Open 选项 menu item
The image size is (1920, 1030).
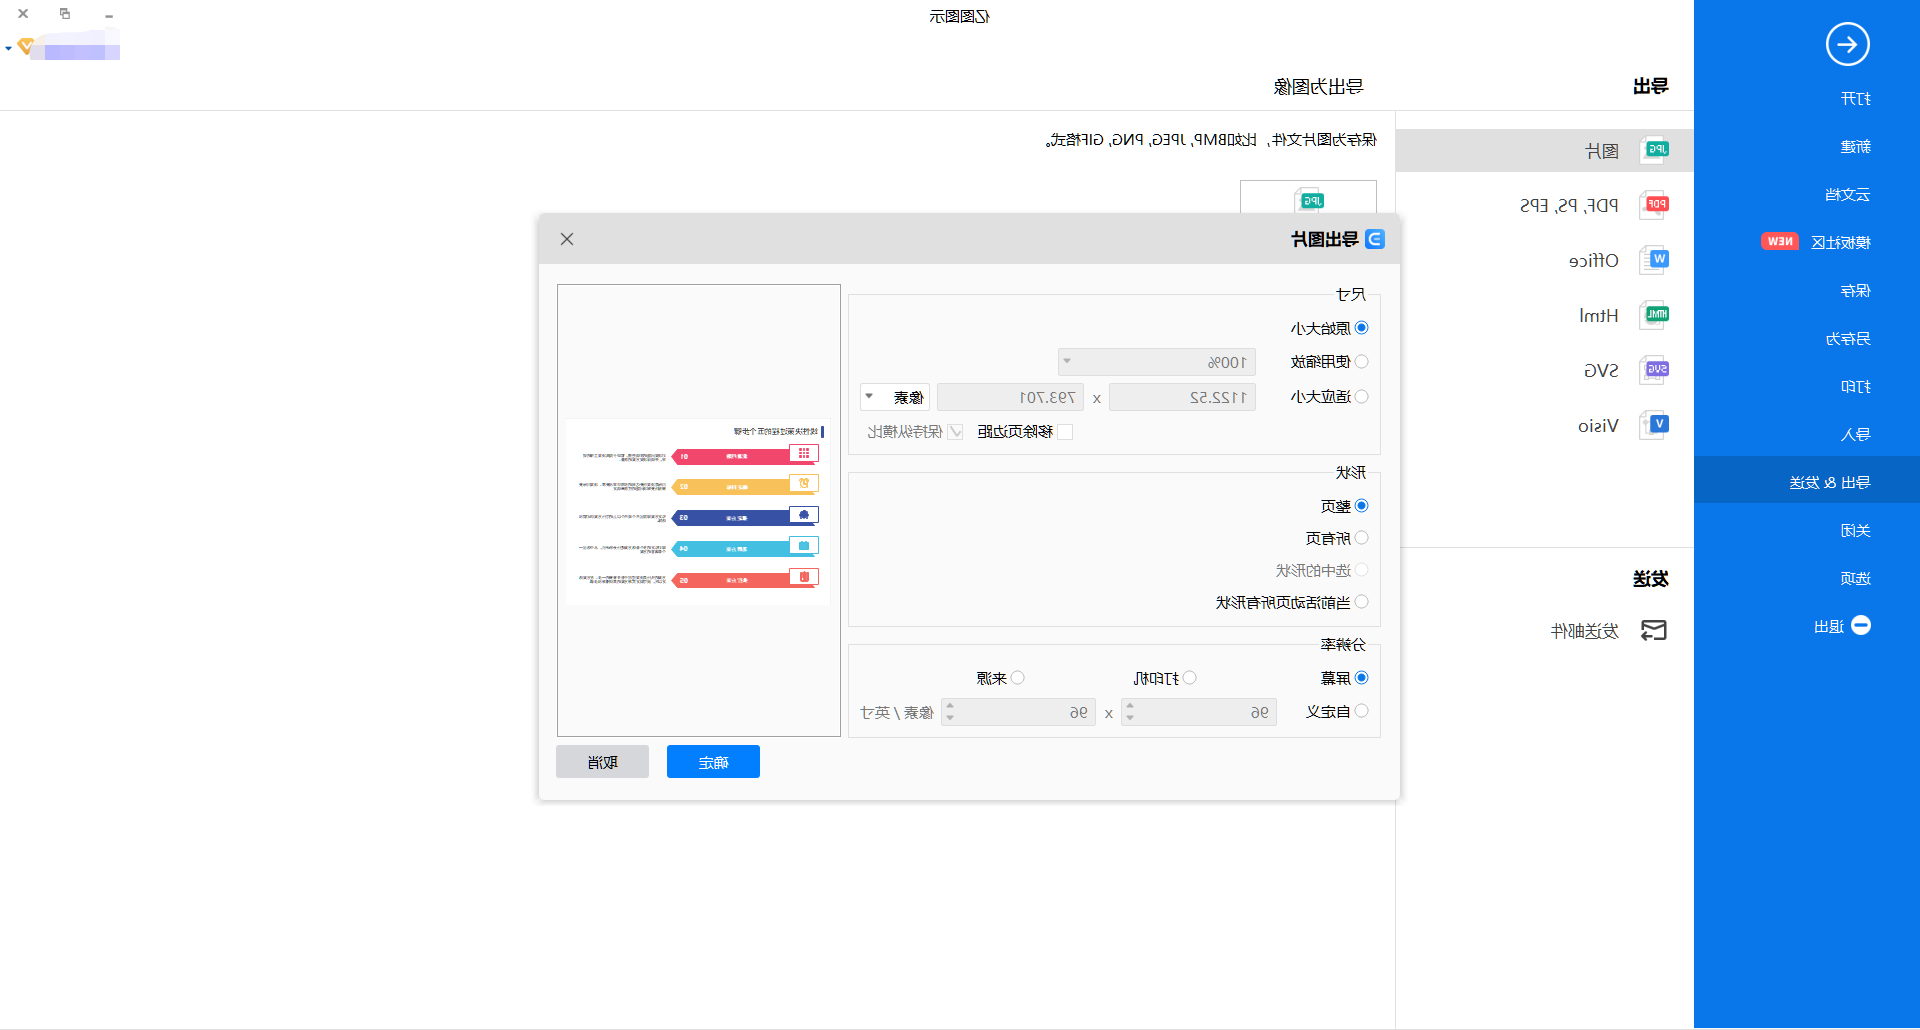tap(1855, 579)
